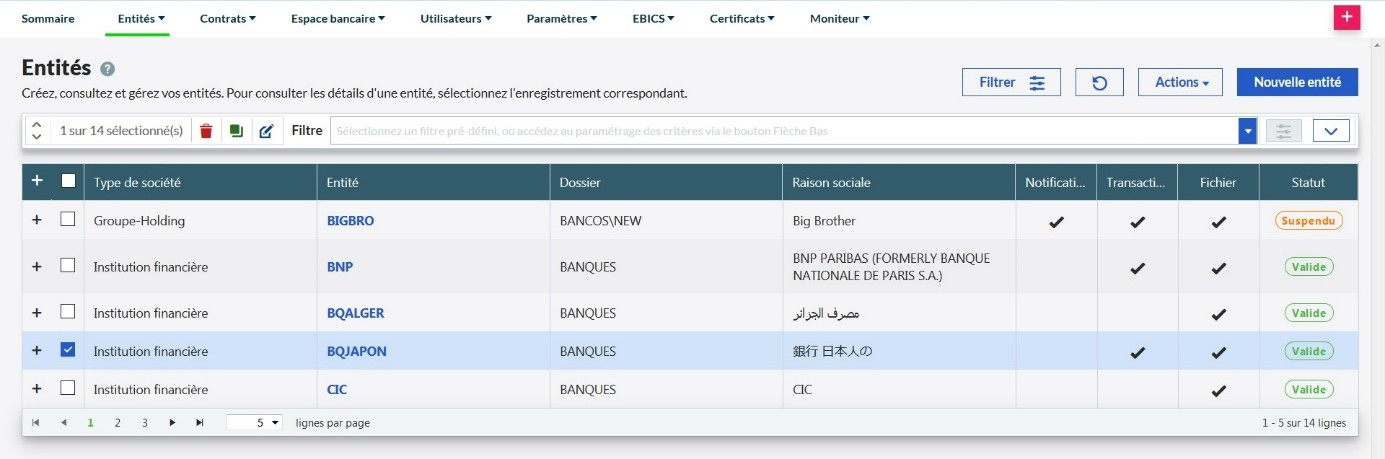Click the Nouvelle entité button
Image resolution: width=1385 pixels, height=459 pixels.
tap(1296, 83)
